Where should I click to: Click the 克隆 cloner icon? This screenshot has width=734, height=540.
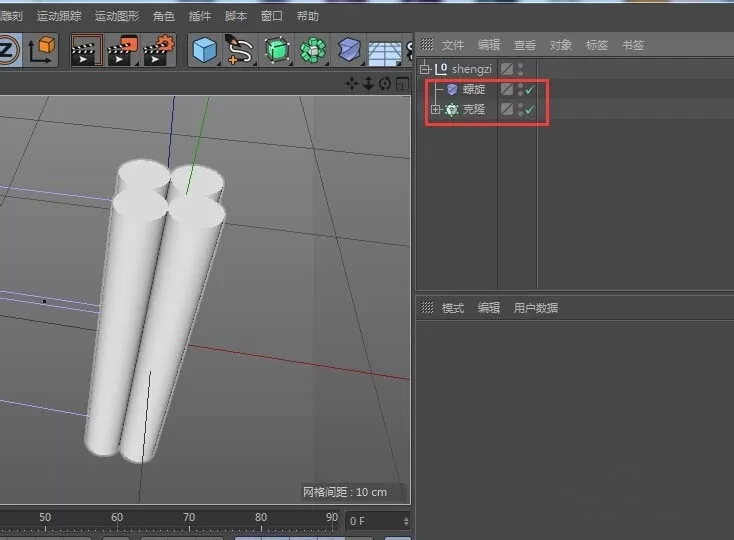(x=452, y=109)
